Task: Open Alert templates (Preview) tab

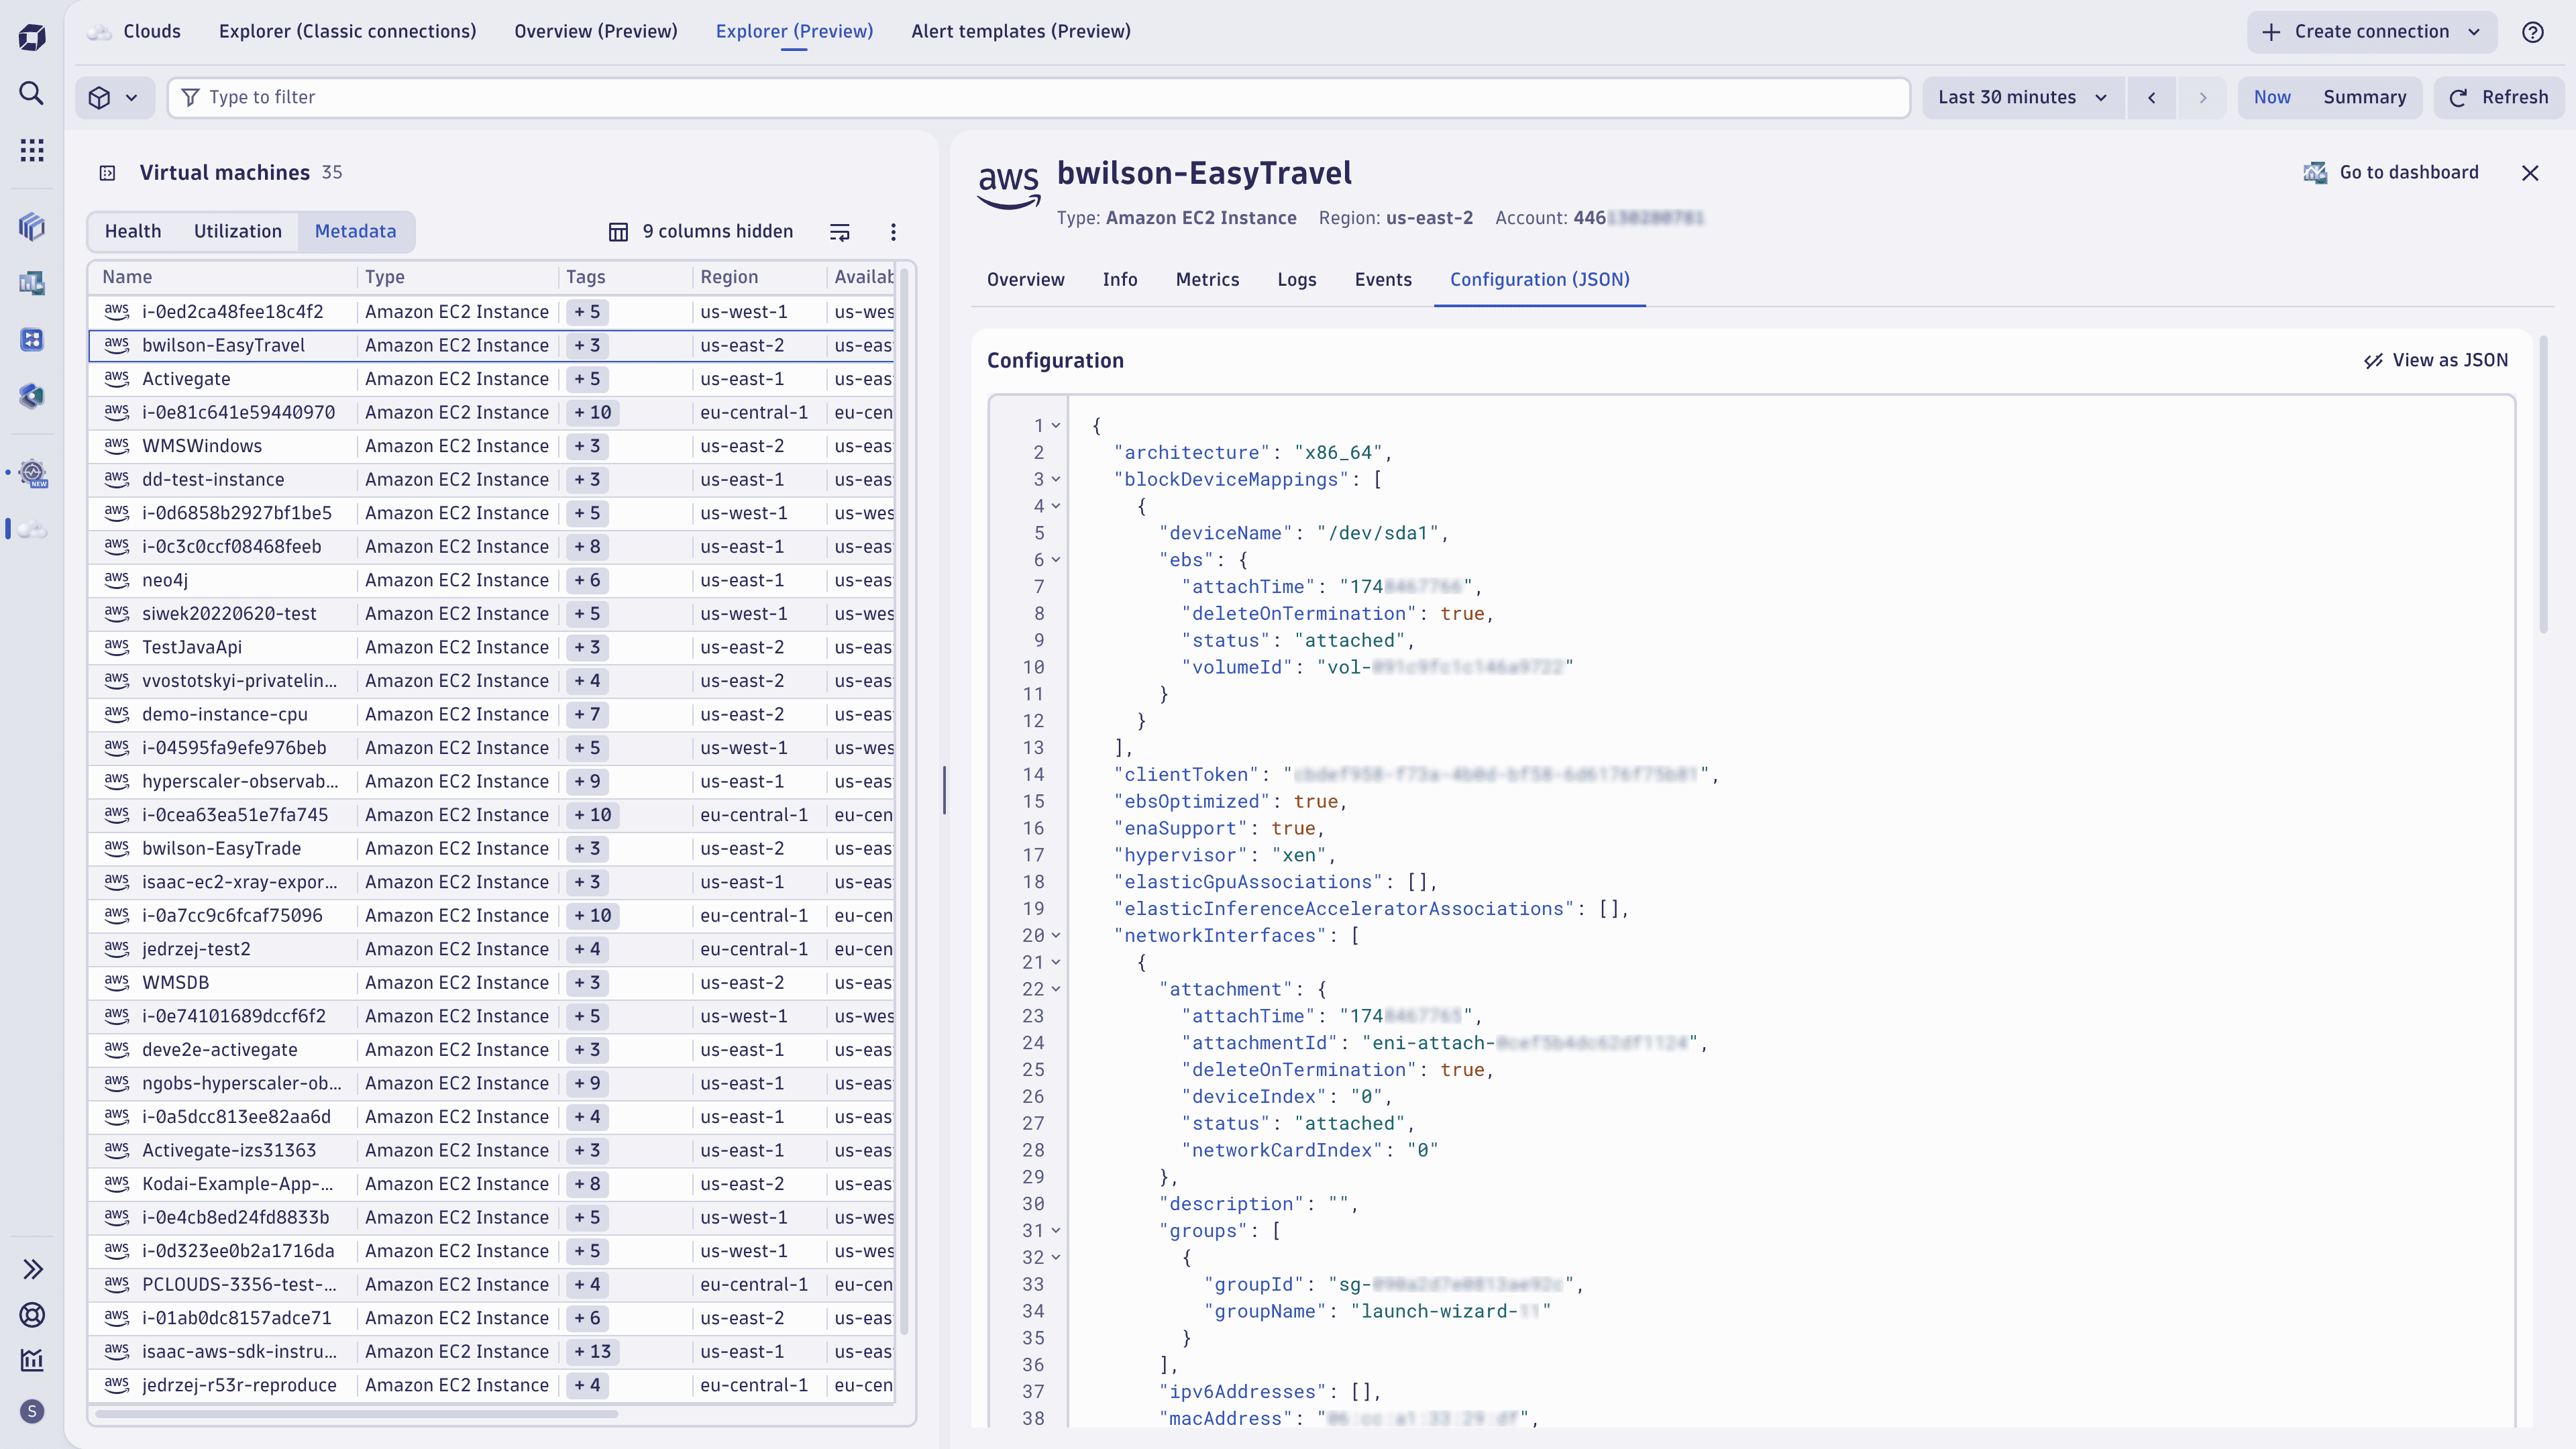Action: [1021, 32]
